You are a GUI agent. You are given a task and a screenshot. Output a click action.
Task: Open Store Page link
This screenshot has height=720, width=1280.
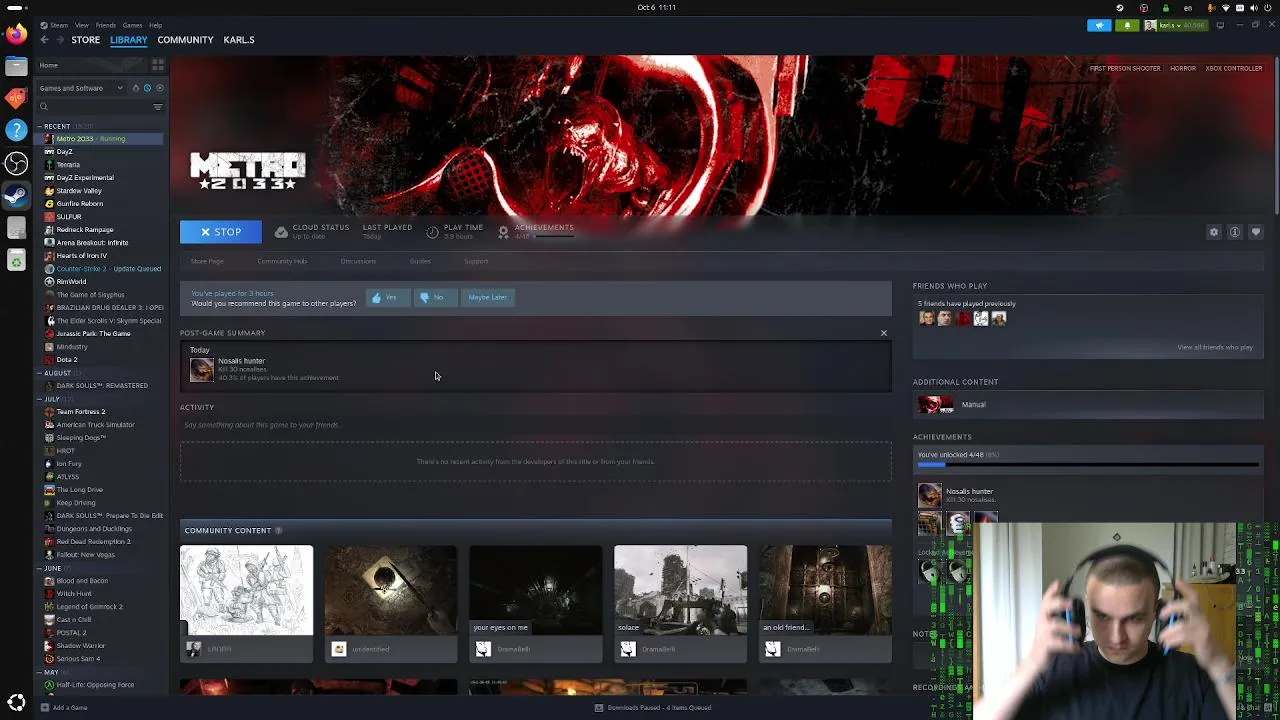207,262
